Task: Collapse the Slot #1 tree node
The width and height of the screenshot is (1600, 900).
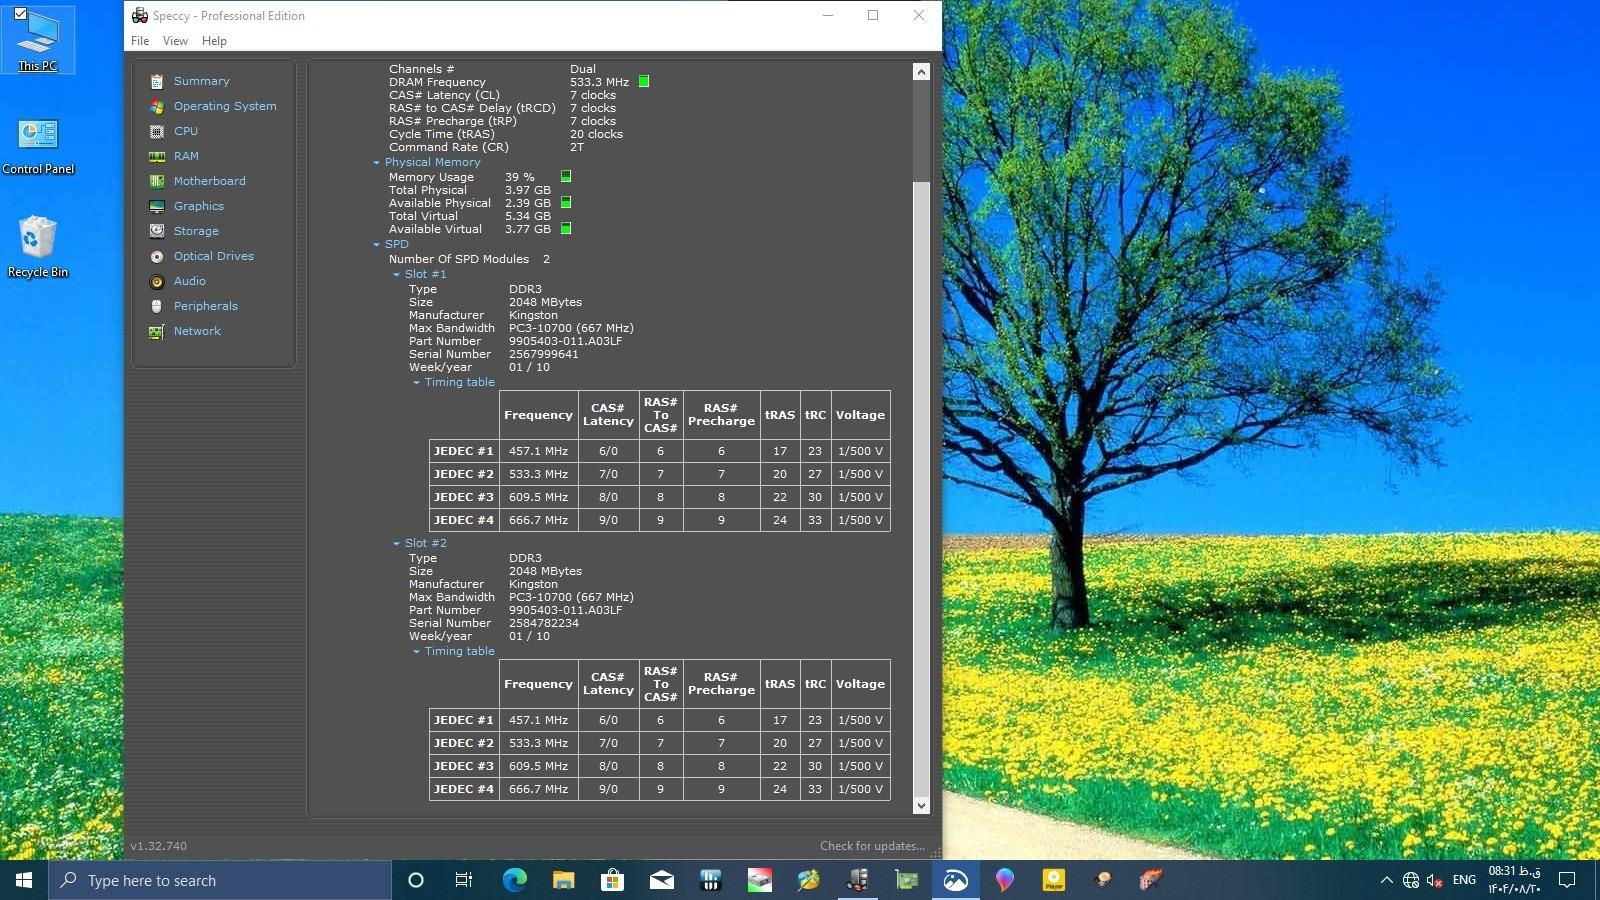Action: click(x=397, y=275)
